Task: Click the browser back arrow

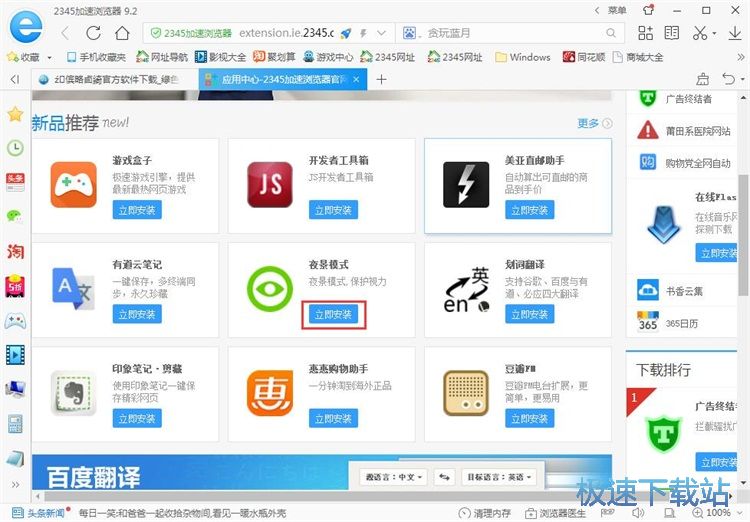Action: tap(66, 33)
